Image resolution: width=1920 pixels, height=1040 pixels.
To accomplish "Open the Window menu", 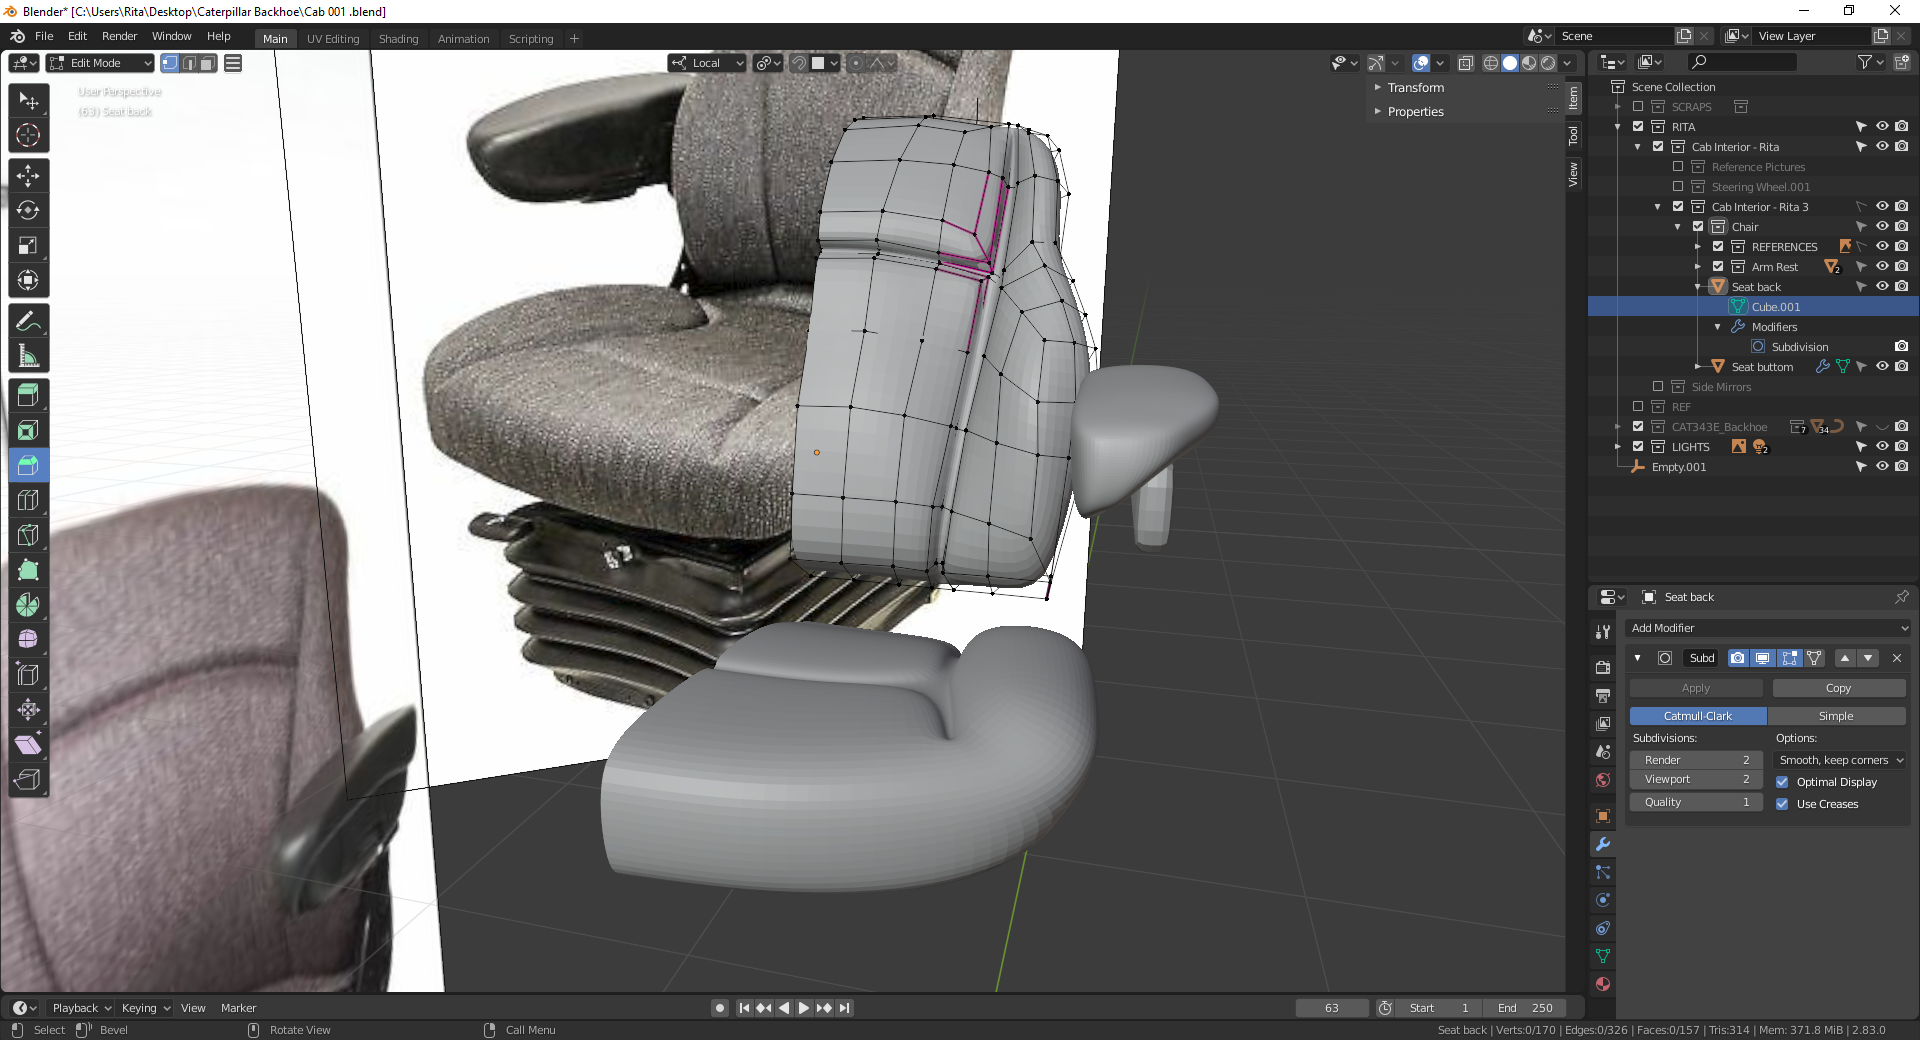I will [171, 36].
